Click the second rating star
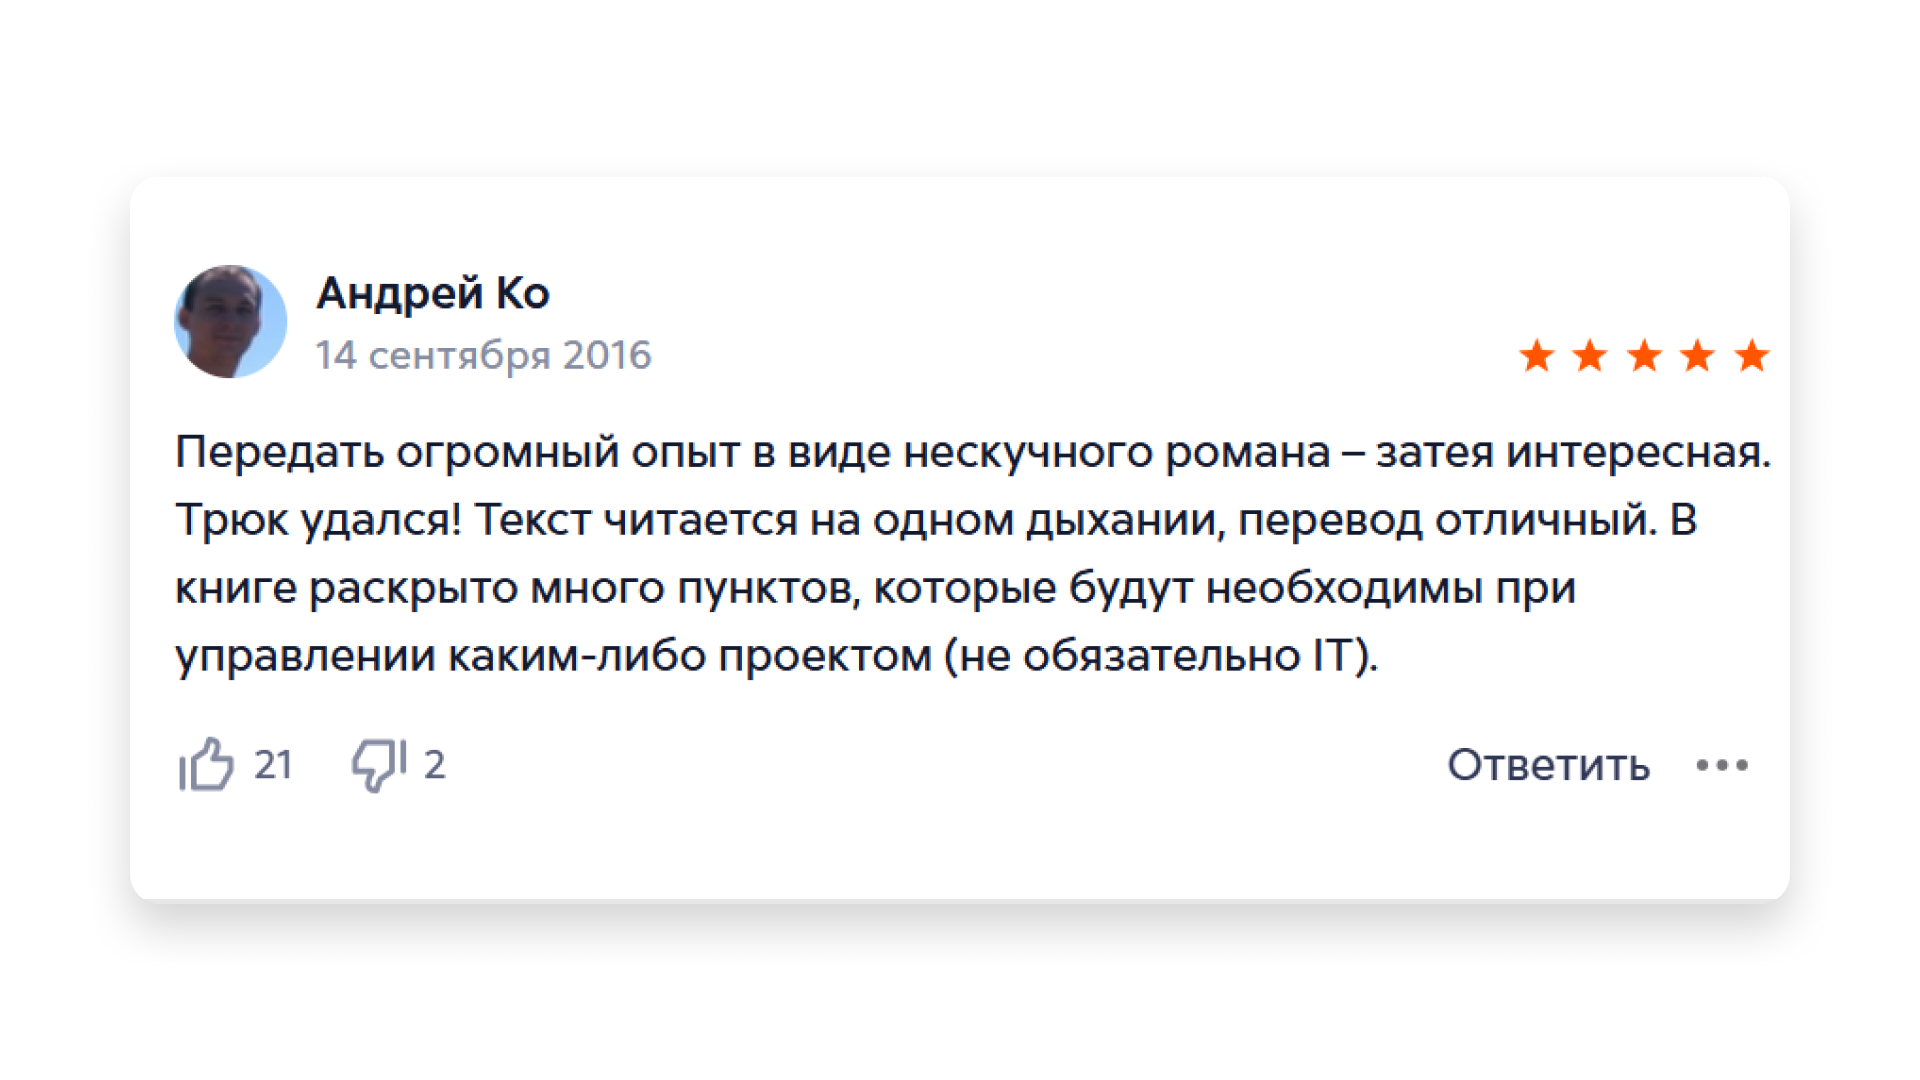Image resolution: width=1920 pixels, height=1080 pixels. (x=1590, y=356)
